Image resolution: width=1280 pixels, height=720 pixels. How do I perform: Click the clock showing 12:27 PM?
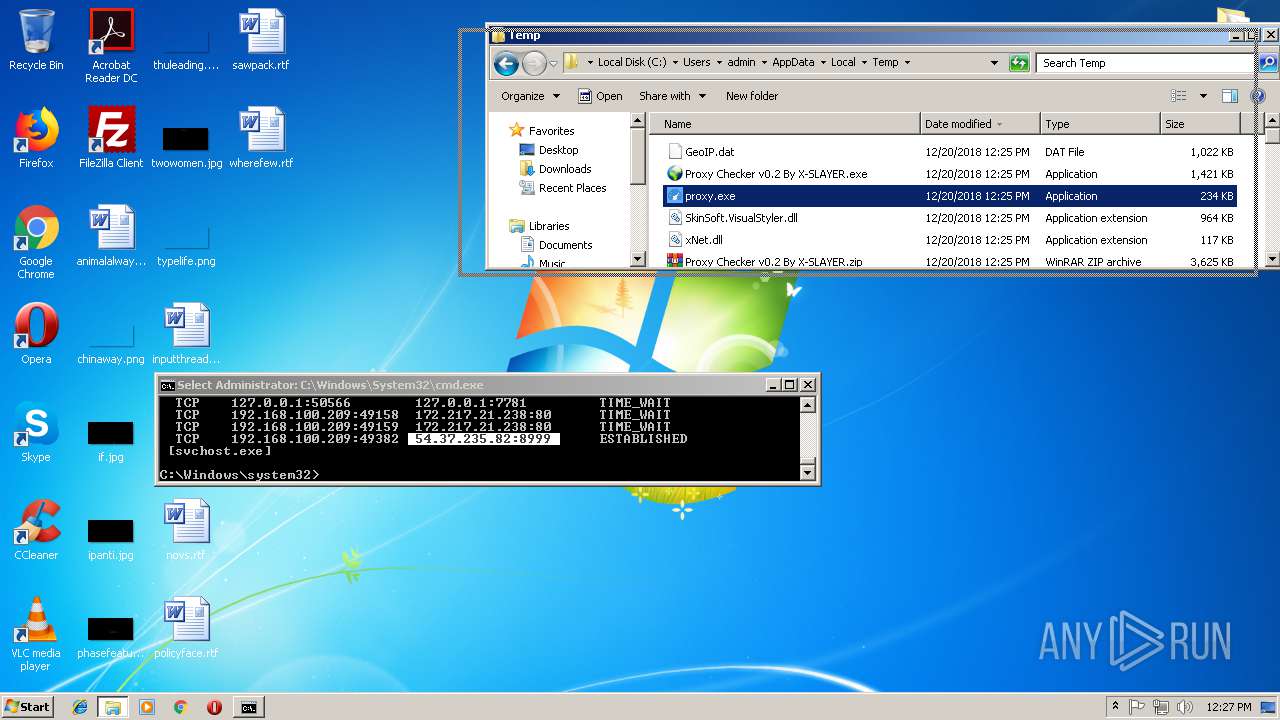(x=1229, y=707)
